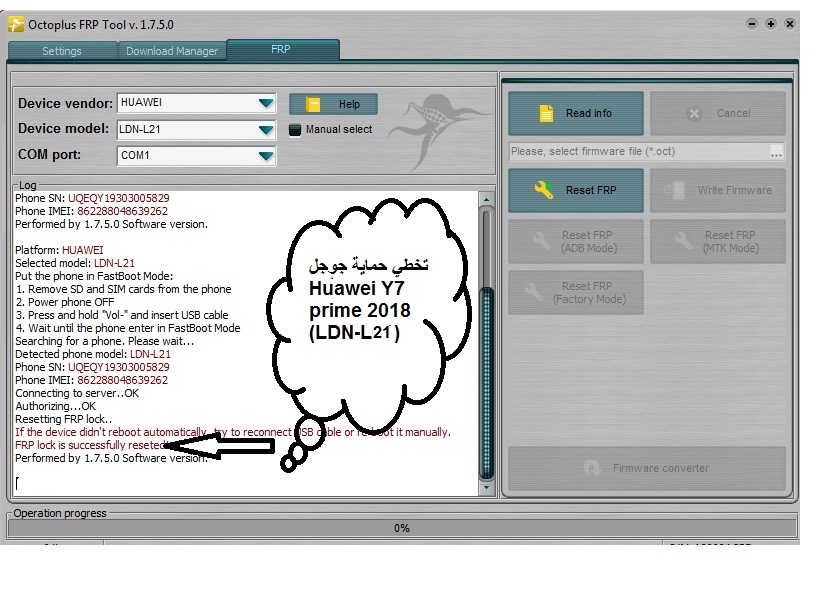816x614 pixels.
Task: Click the Operation progress bar at 0%
Action: (x=402, y=528)
